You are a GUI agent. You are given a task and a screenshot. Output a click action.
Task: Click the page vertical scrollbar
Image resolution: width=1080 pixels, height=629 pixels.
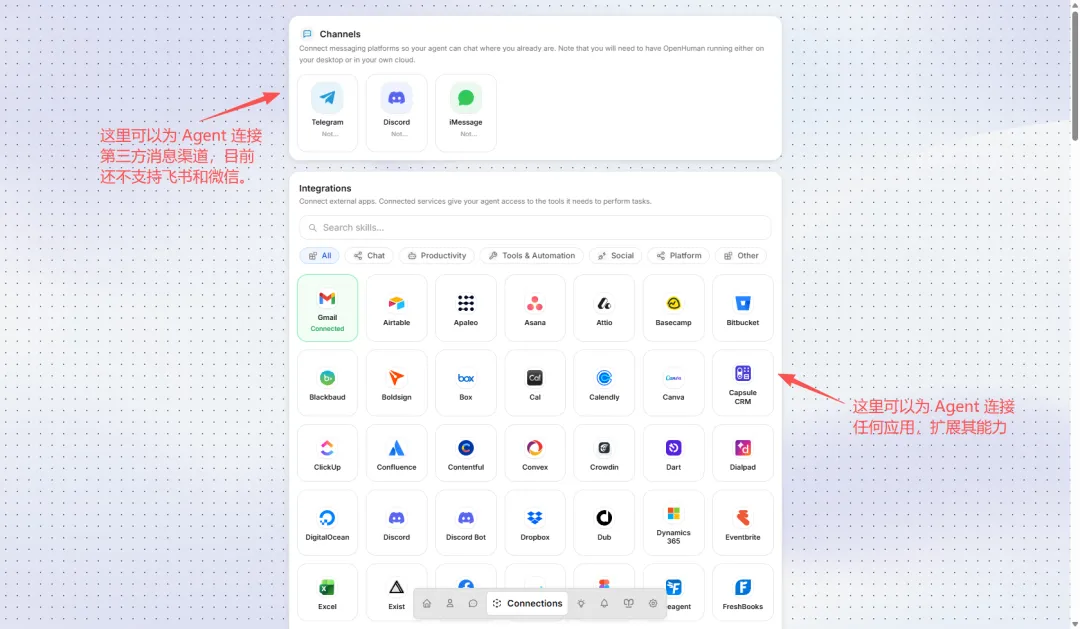(x=1074, y=76)
